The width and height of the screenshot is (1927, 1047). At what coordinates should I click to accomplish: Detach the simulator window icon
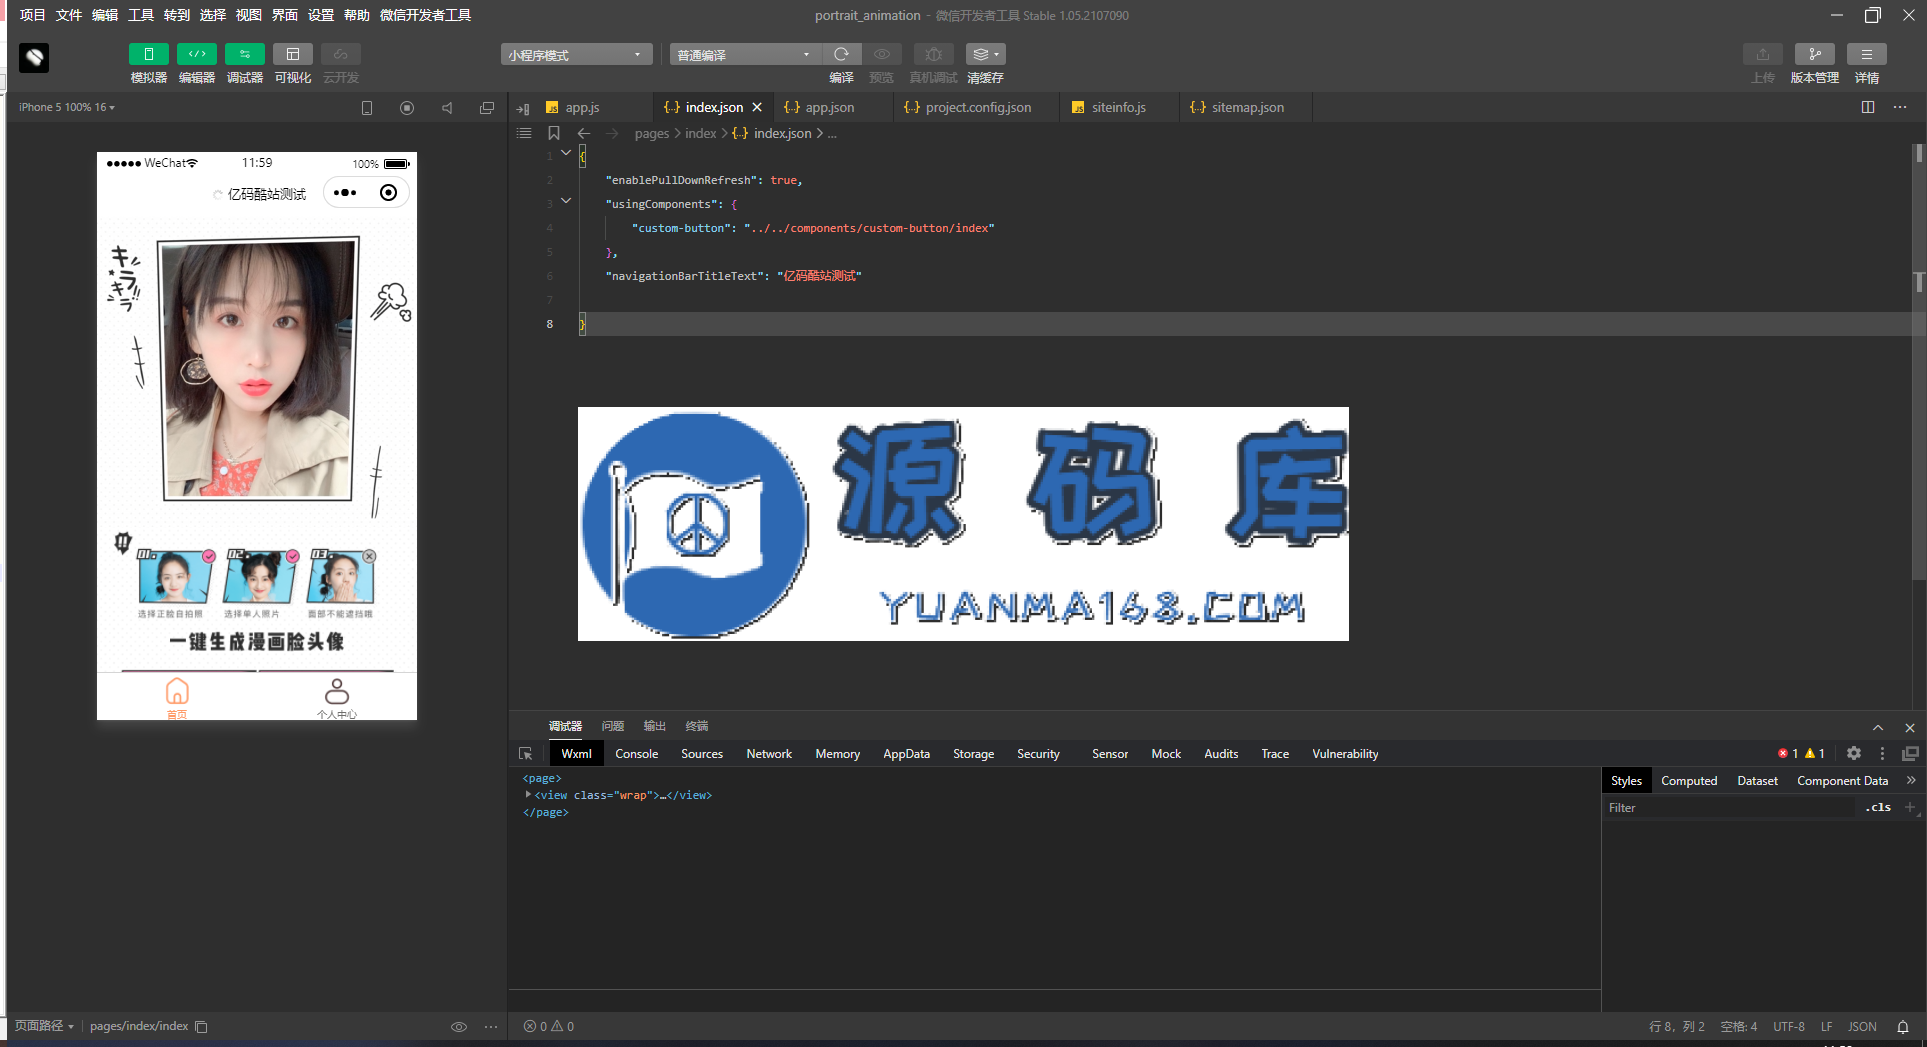487,108
